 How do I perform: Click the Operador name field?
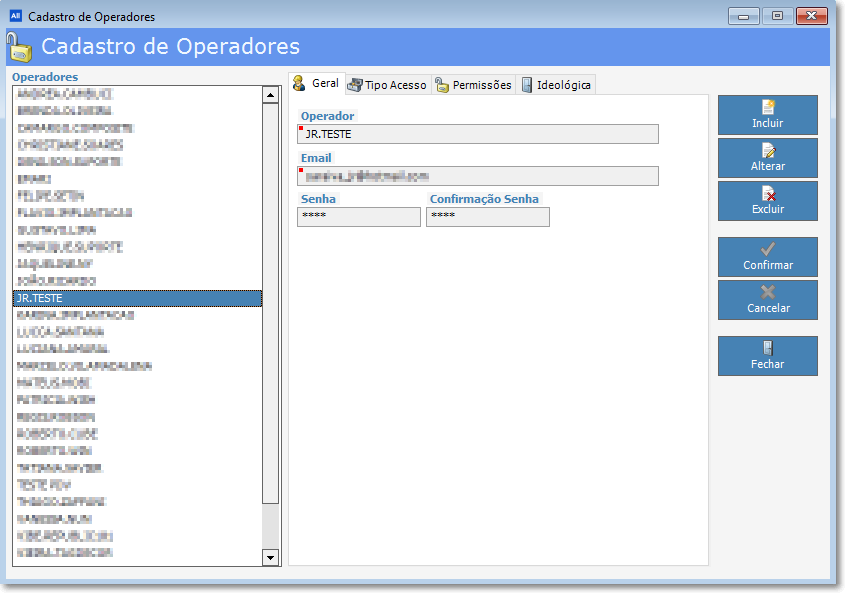point(478,134)
